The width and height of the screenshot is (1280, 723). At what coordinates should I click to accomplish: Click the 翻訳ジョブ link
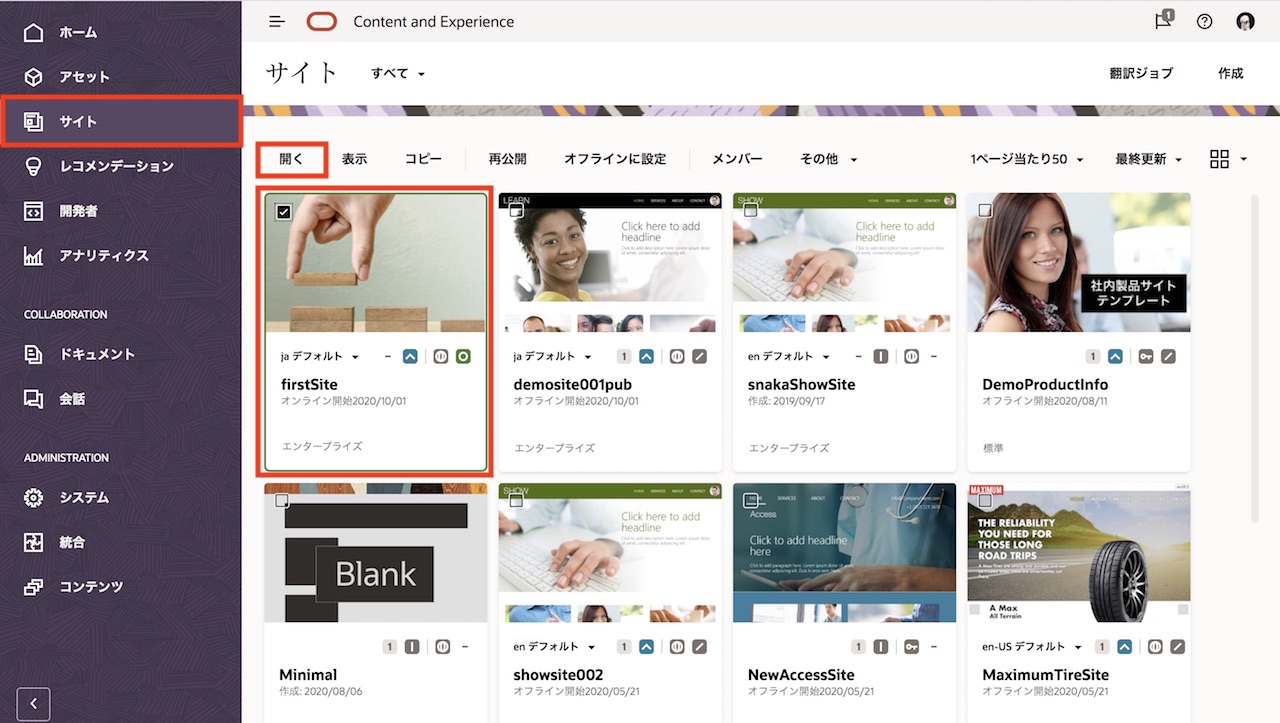[x=1141, y=73]
